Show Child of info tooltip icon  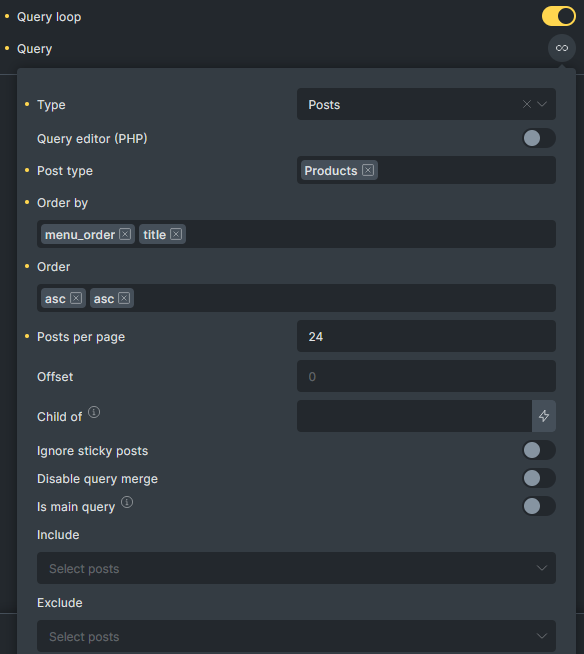tap(94, 412)
